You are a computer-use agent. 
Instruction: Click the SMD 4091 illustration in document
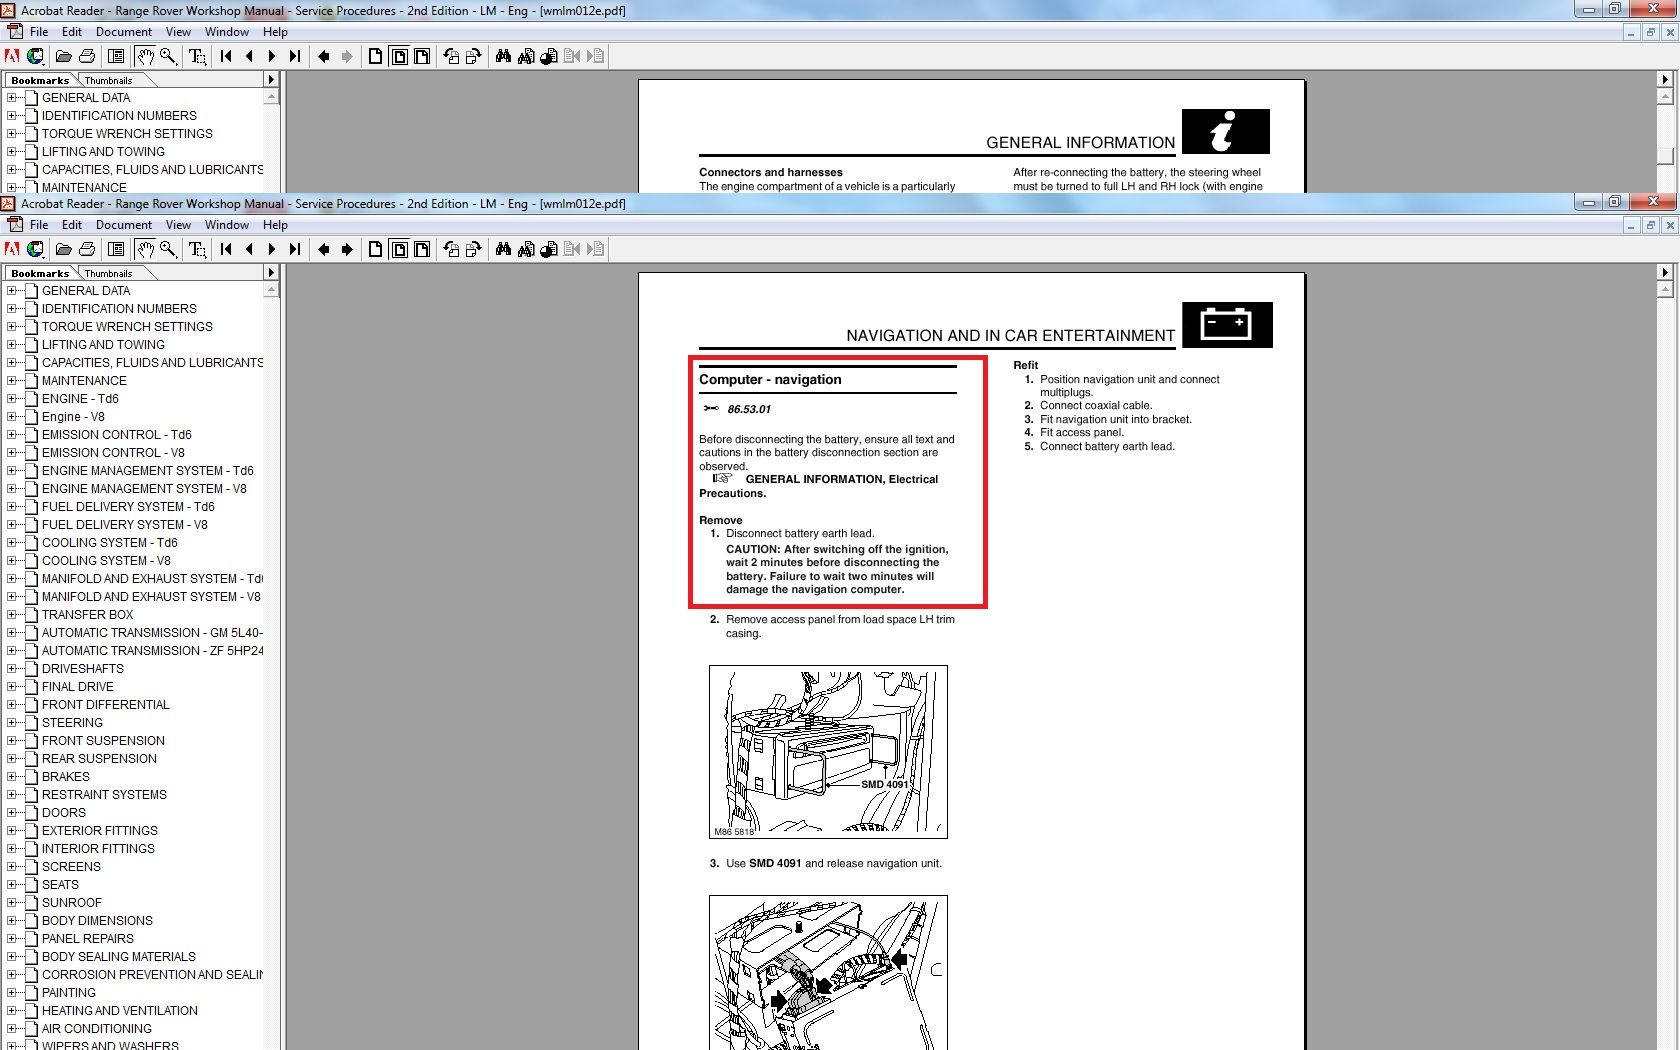tap(828, 752)
